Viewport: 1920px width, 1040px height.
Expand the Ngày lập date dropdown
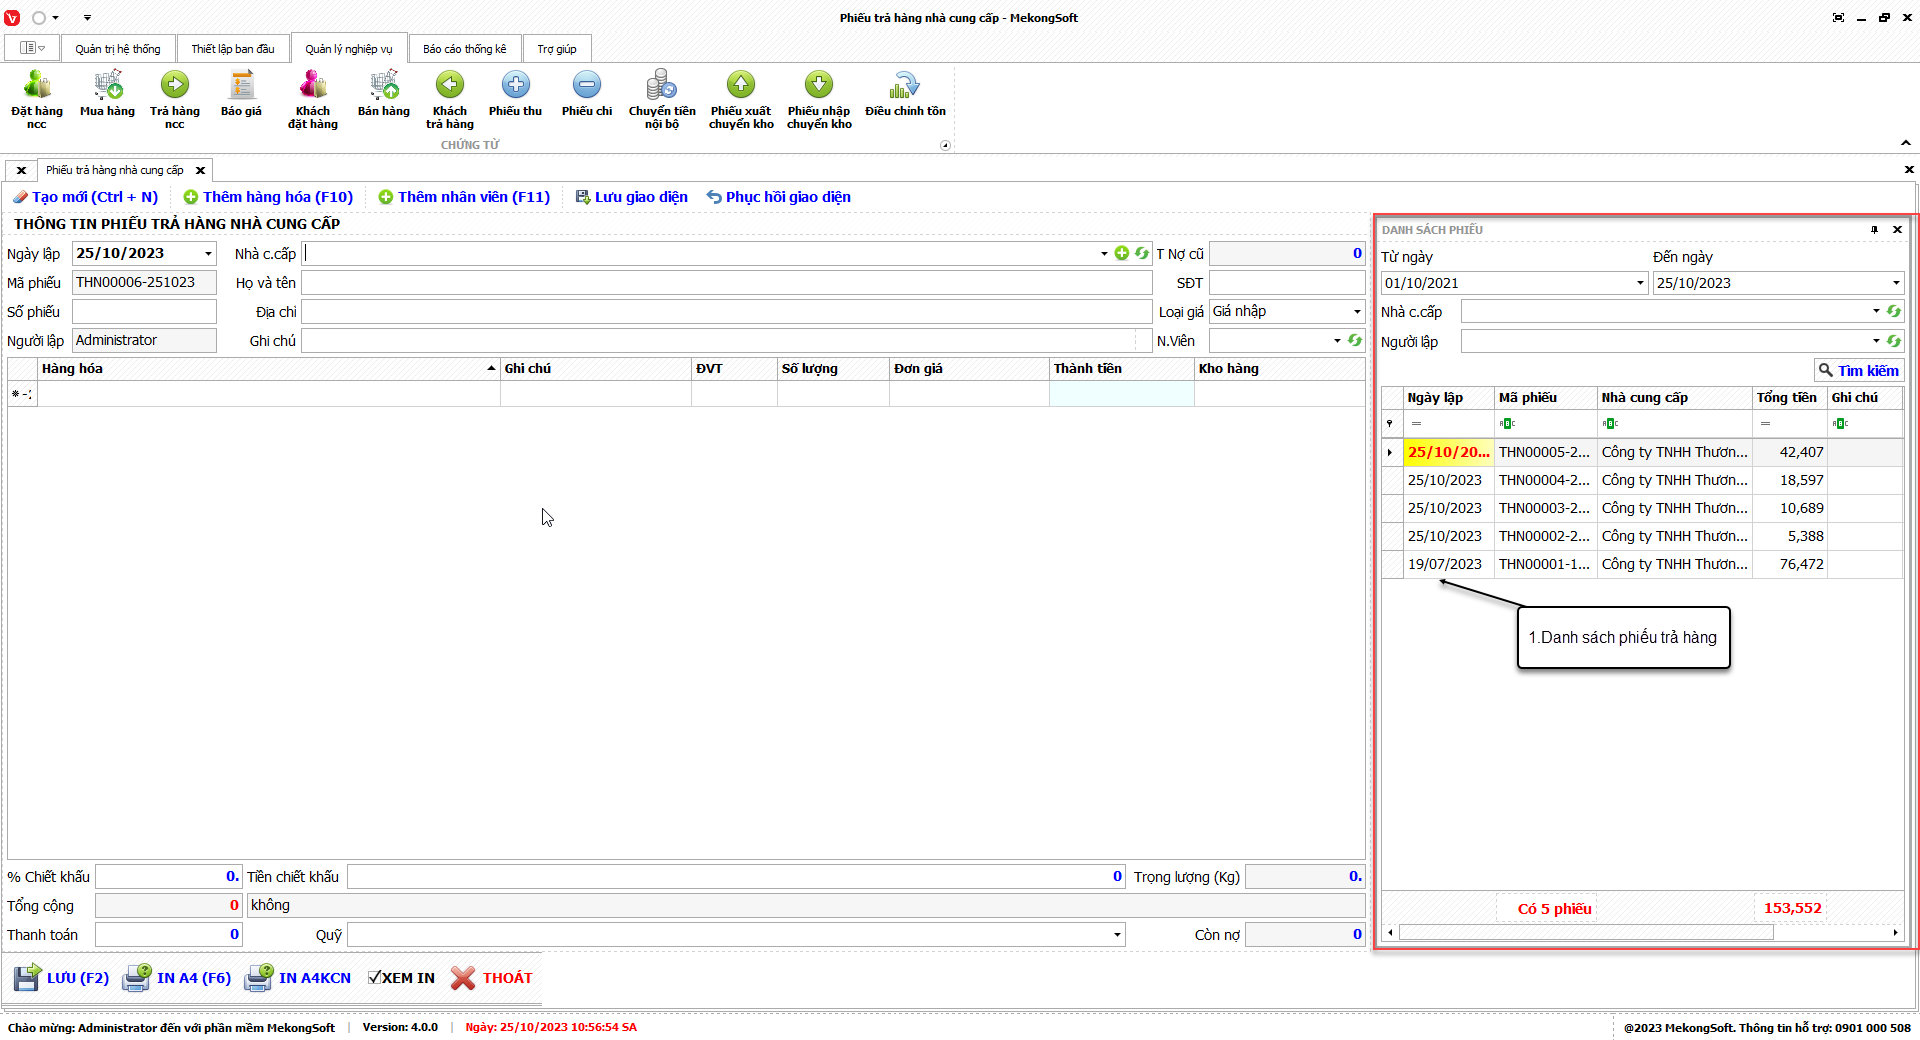click(208, 254)
